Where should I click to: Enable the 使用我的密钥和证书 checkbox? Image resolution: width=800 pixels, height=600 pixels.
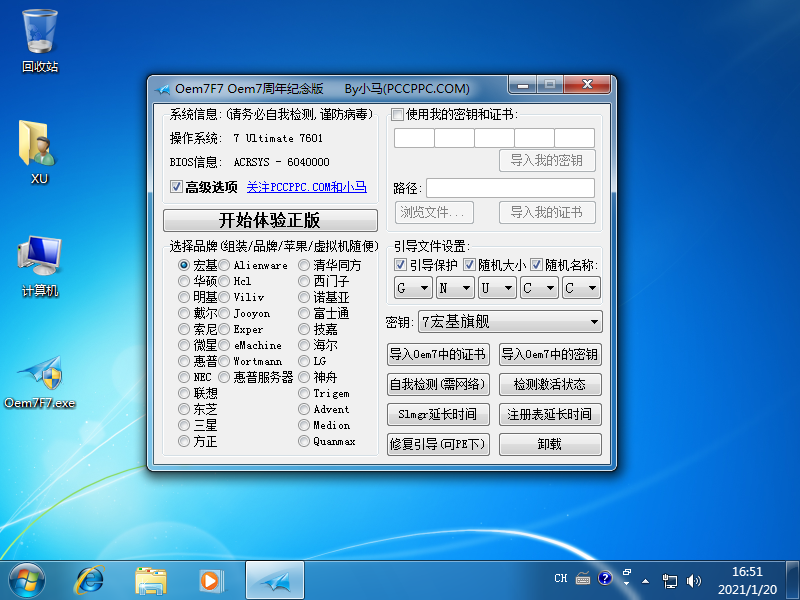pos(397,115)
